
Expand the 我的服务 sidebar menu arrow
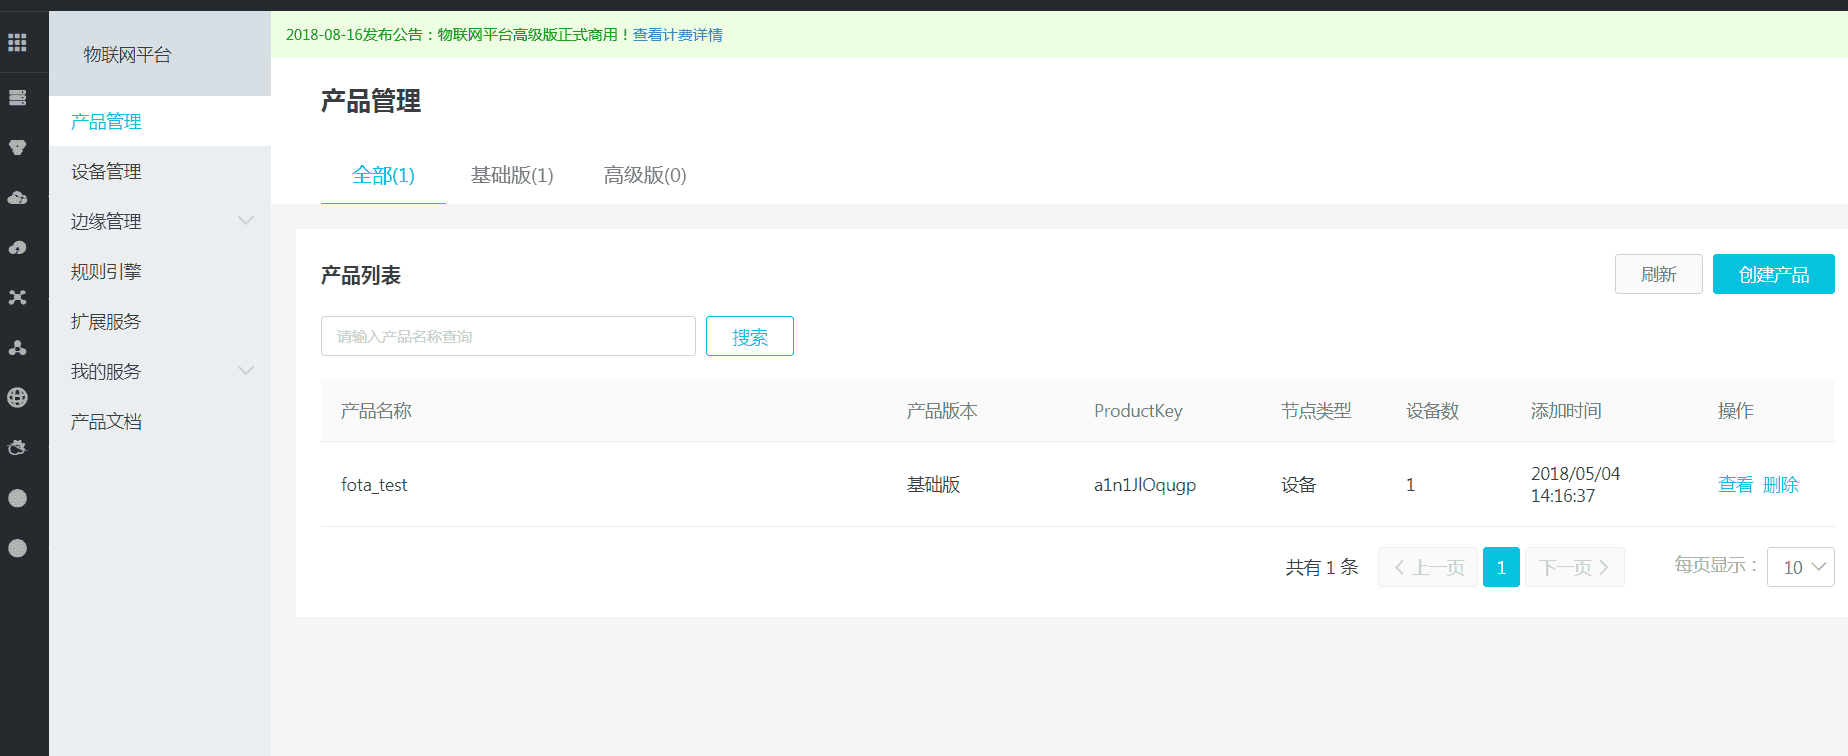pyautogui.click(x=245, y=370)
